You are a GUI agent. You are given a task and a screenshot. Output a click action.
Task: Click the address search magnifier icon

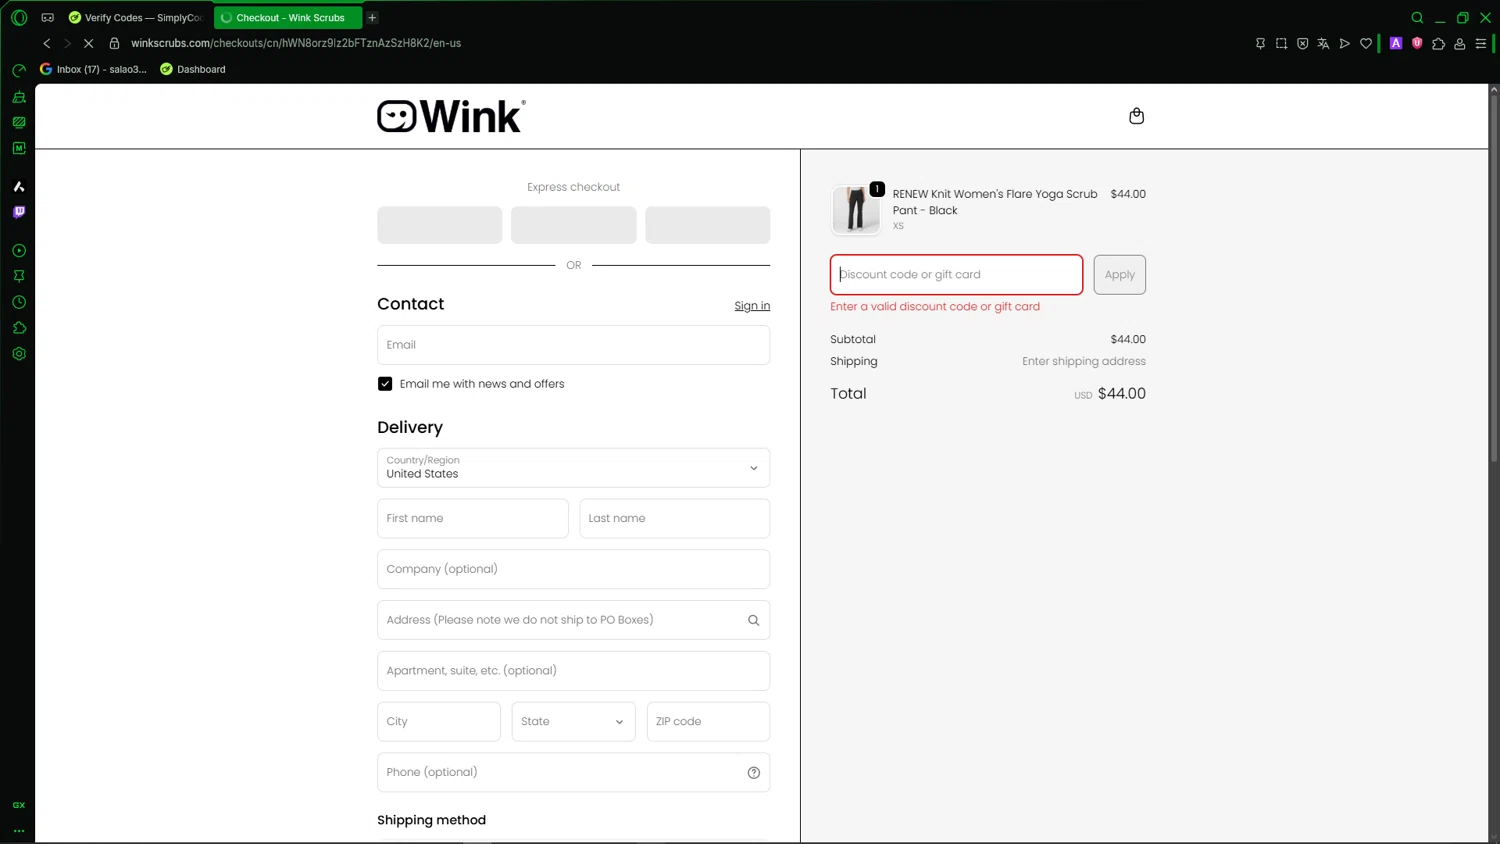click(x=754, y=621)
